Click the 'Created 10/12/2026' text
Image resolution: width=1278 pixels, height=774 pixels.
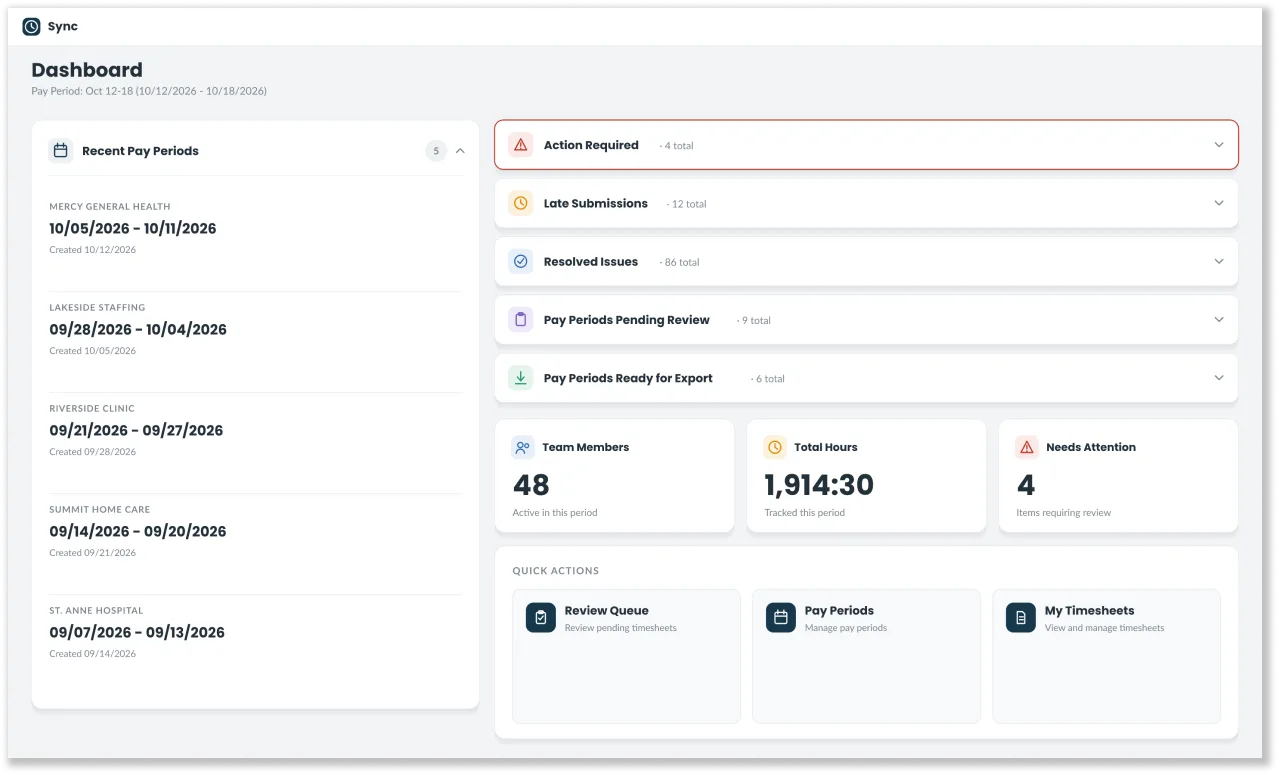coord(93,250)
